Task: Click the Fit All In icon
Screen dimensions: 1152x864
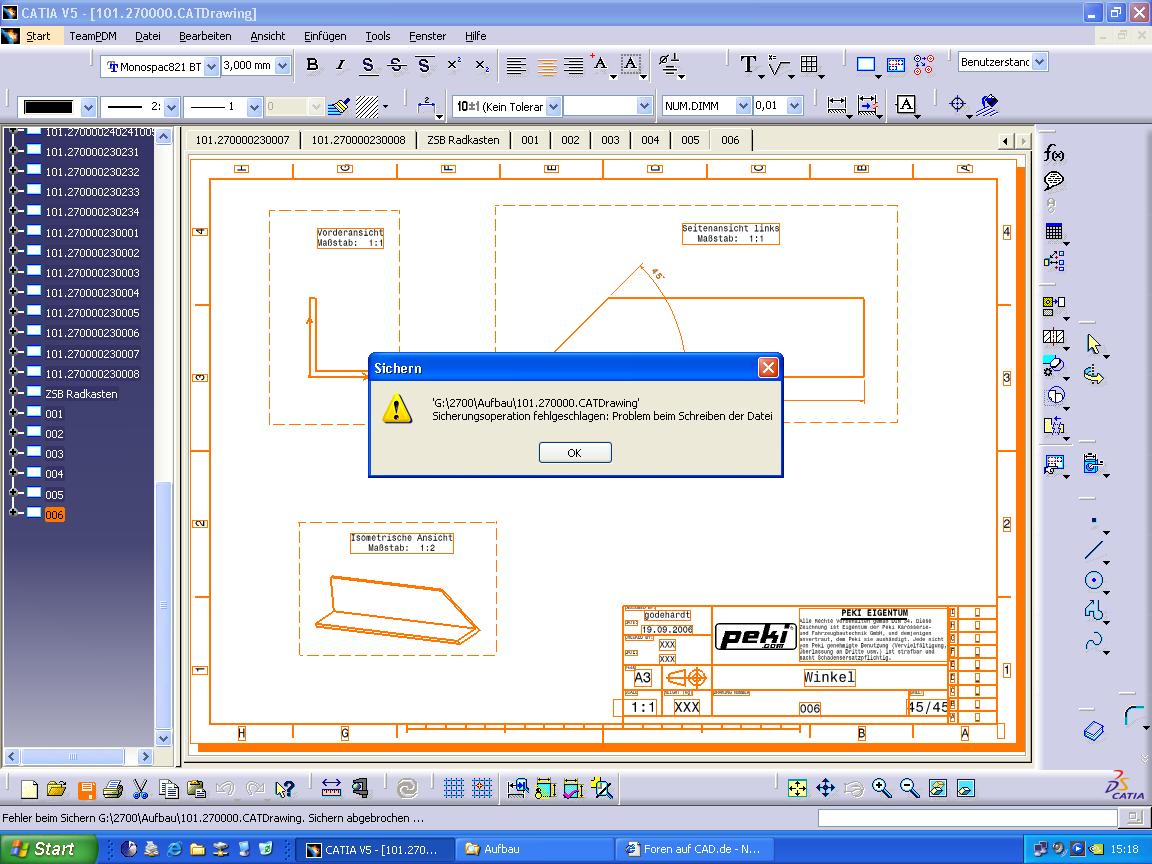Action: (796, 788)
